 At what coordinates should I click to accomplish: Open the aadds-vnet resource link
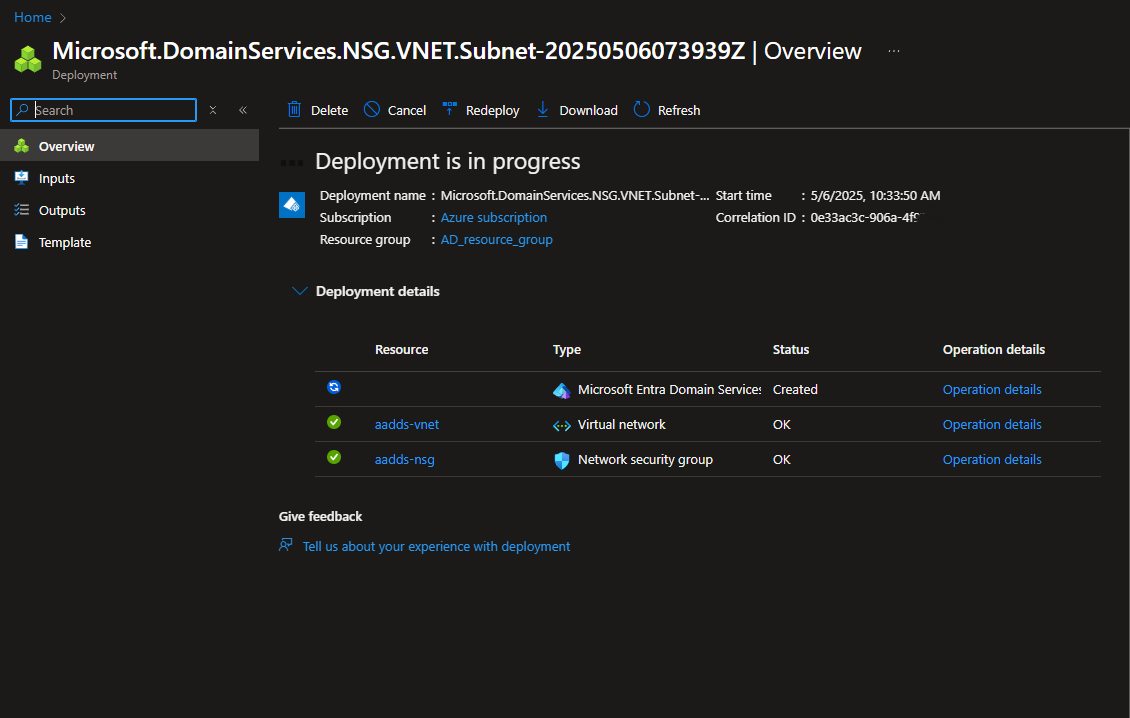(x=407, y=424)
